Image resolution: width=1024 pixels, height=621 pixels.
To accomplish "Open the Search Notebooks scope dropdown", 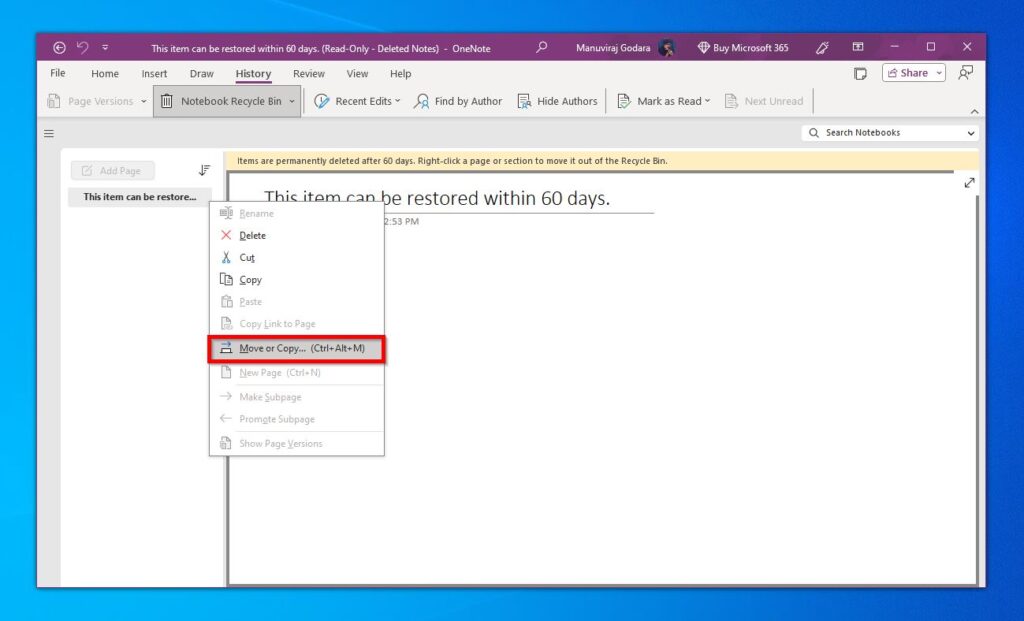I will point(970,132).
